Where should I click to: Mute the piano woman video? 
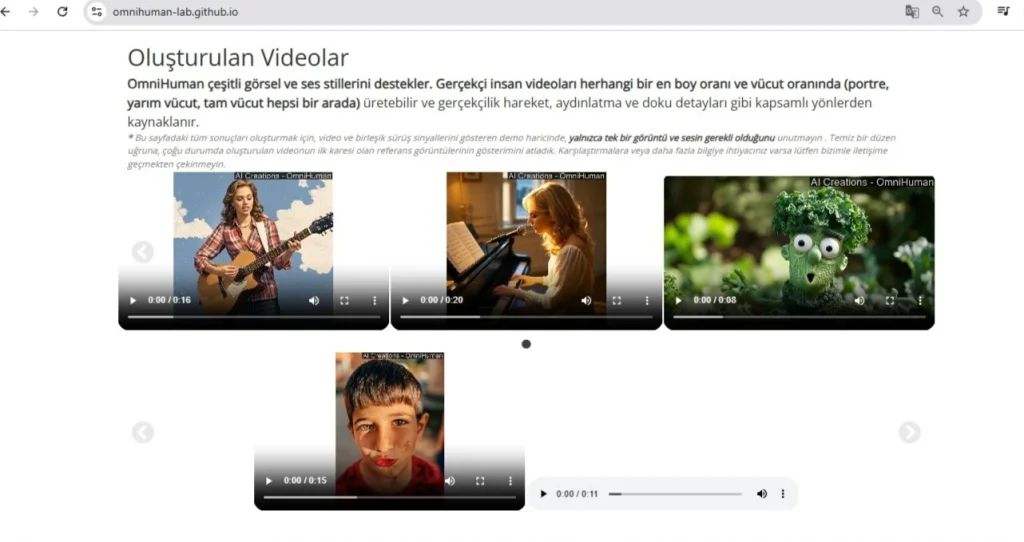[586, 300]
